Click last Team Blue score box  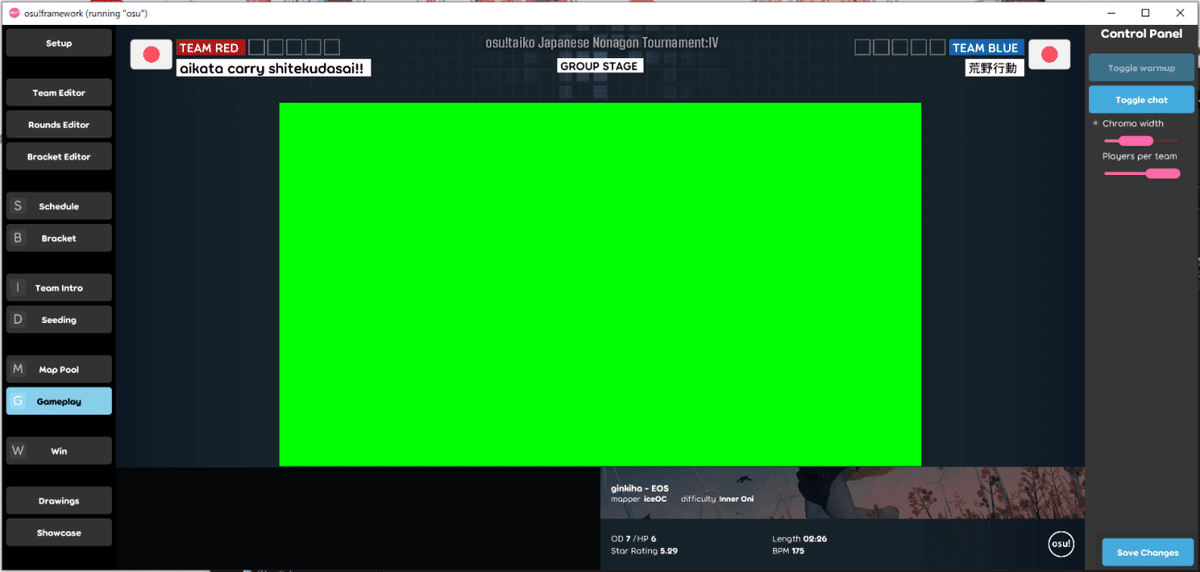point(937,47)
